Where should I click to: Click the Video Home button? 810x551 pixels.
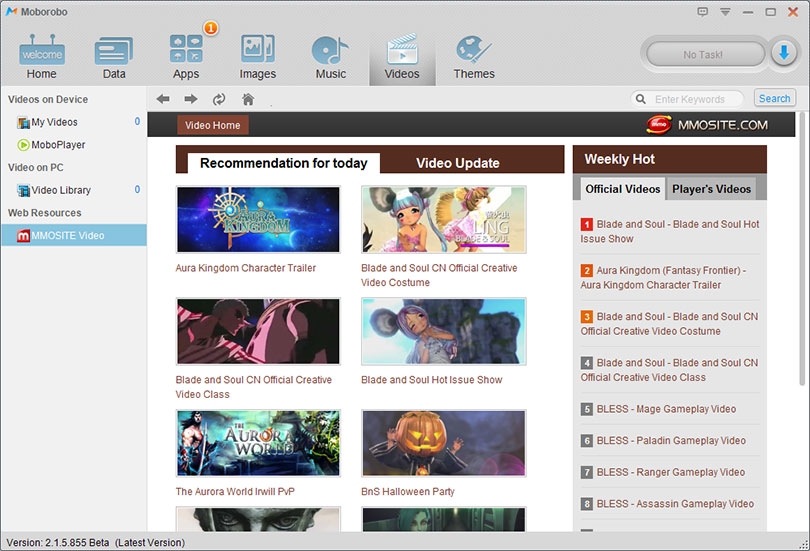[212, 125]
